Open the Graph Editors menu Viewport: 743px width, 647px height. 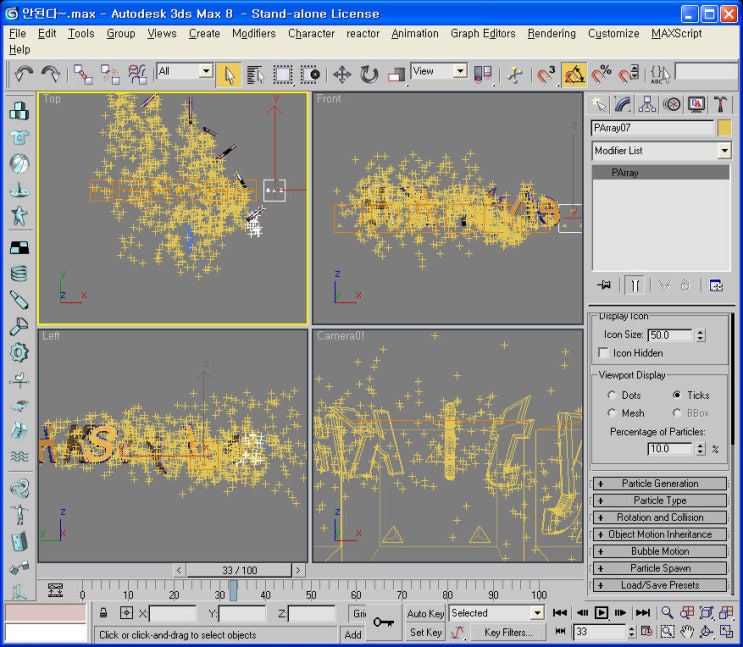tap(483, 33)
